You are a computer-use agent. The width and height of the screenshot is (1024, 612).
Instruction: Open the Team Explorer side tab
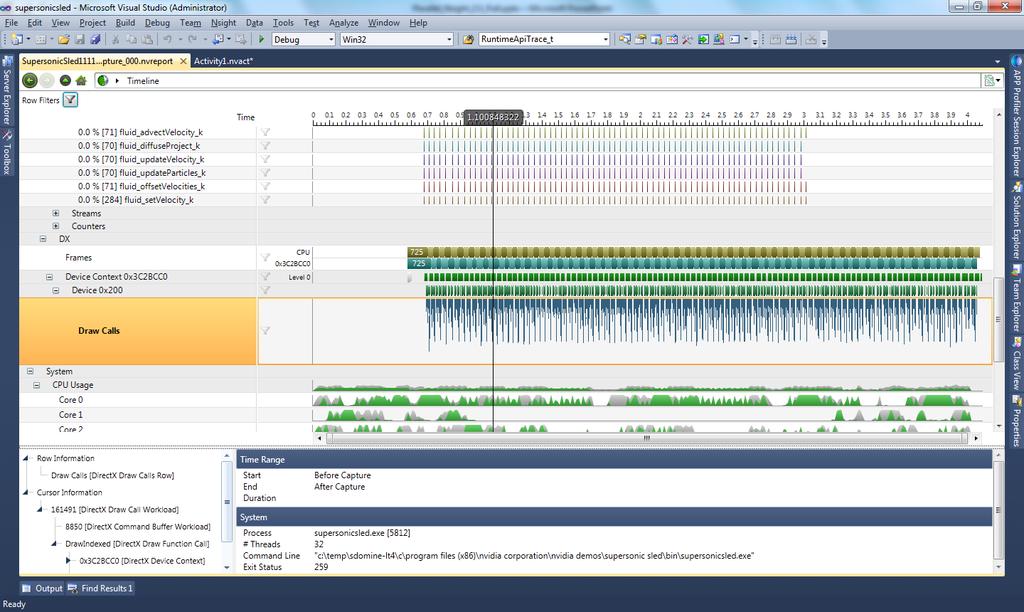pos(1016,298)
